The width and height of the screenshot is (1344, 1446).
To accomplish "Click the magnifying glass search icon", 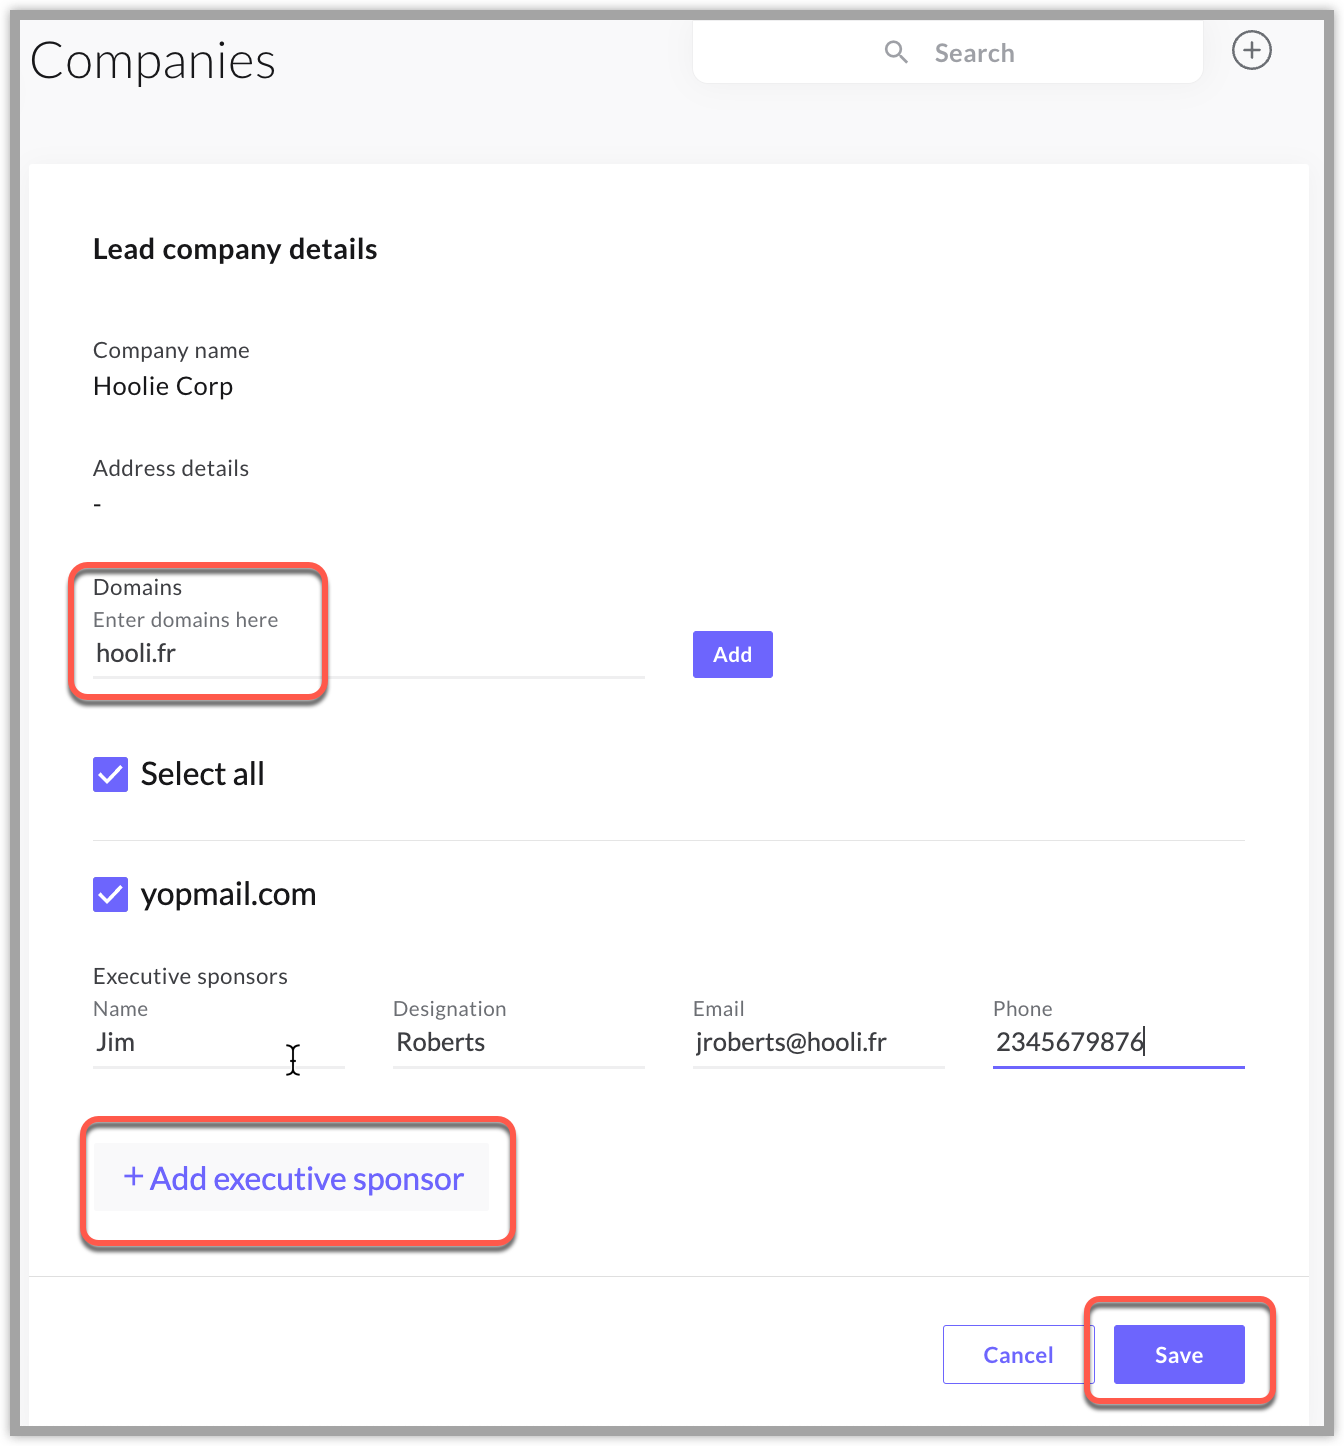I will coord(896,52).
